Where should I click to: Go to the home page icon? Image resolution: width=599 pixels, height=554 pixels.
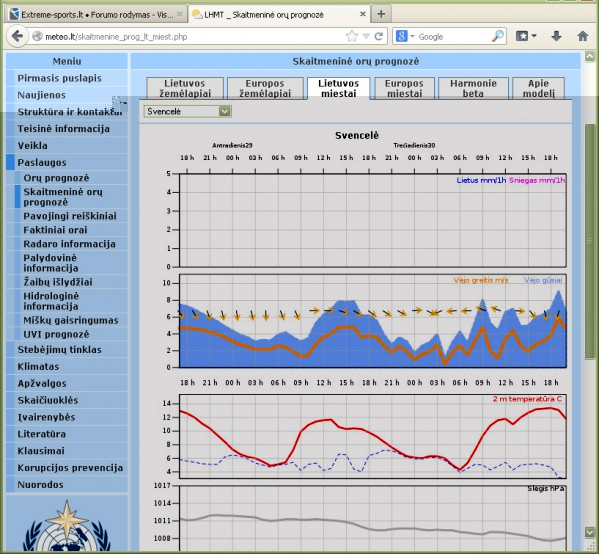click(x=583, y=36)
